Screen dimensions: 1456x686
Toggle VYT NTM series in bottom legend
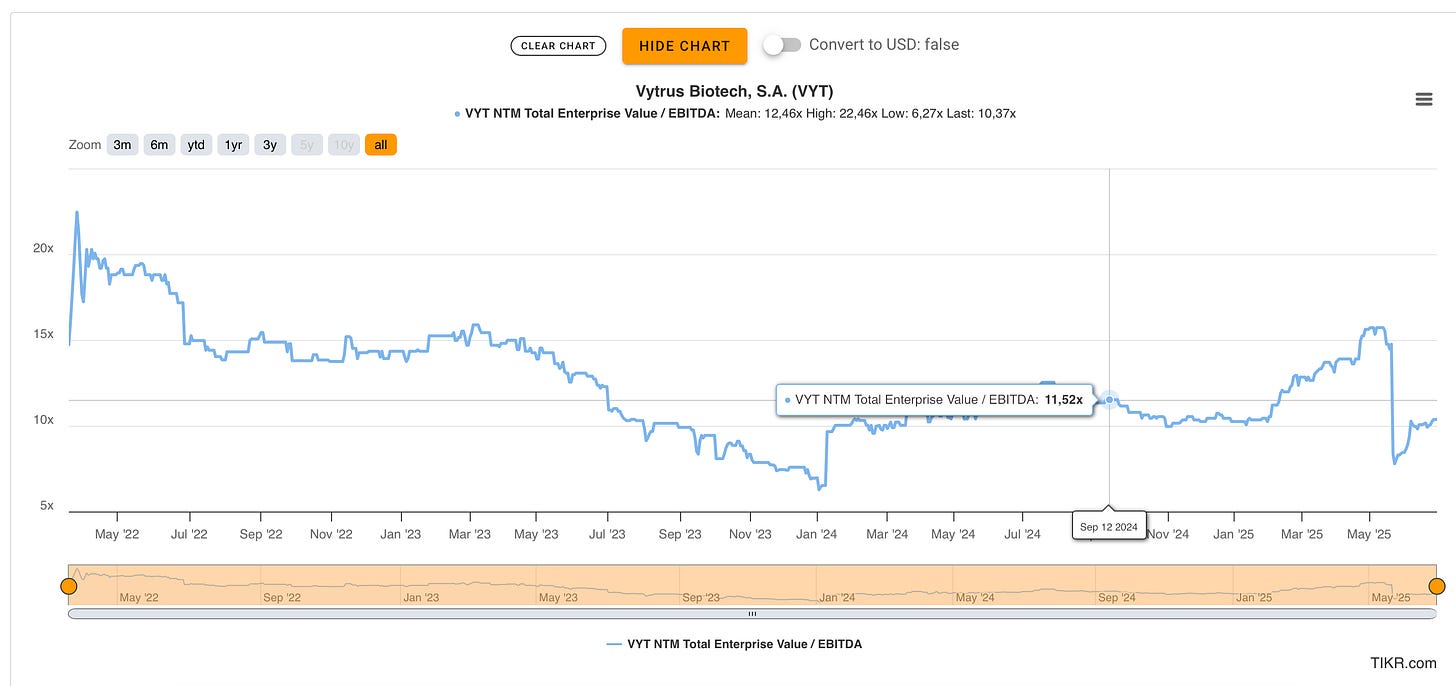(x=734, y=644)
